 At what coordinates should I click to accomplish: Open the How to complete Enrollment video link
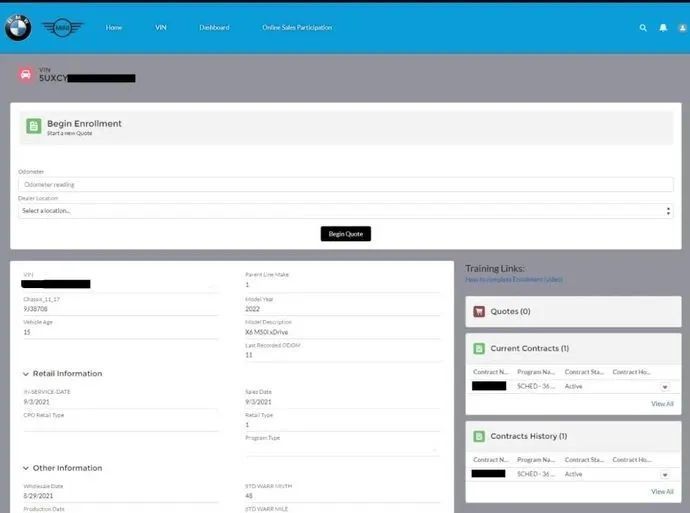click(x=514, y=279)
